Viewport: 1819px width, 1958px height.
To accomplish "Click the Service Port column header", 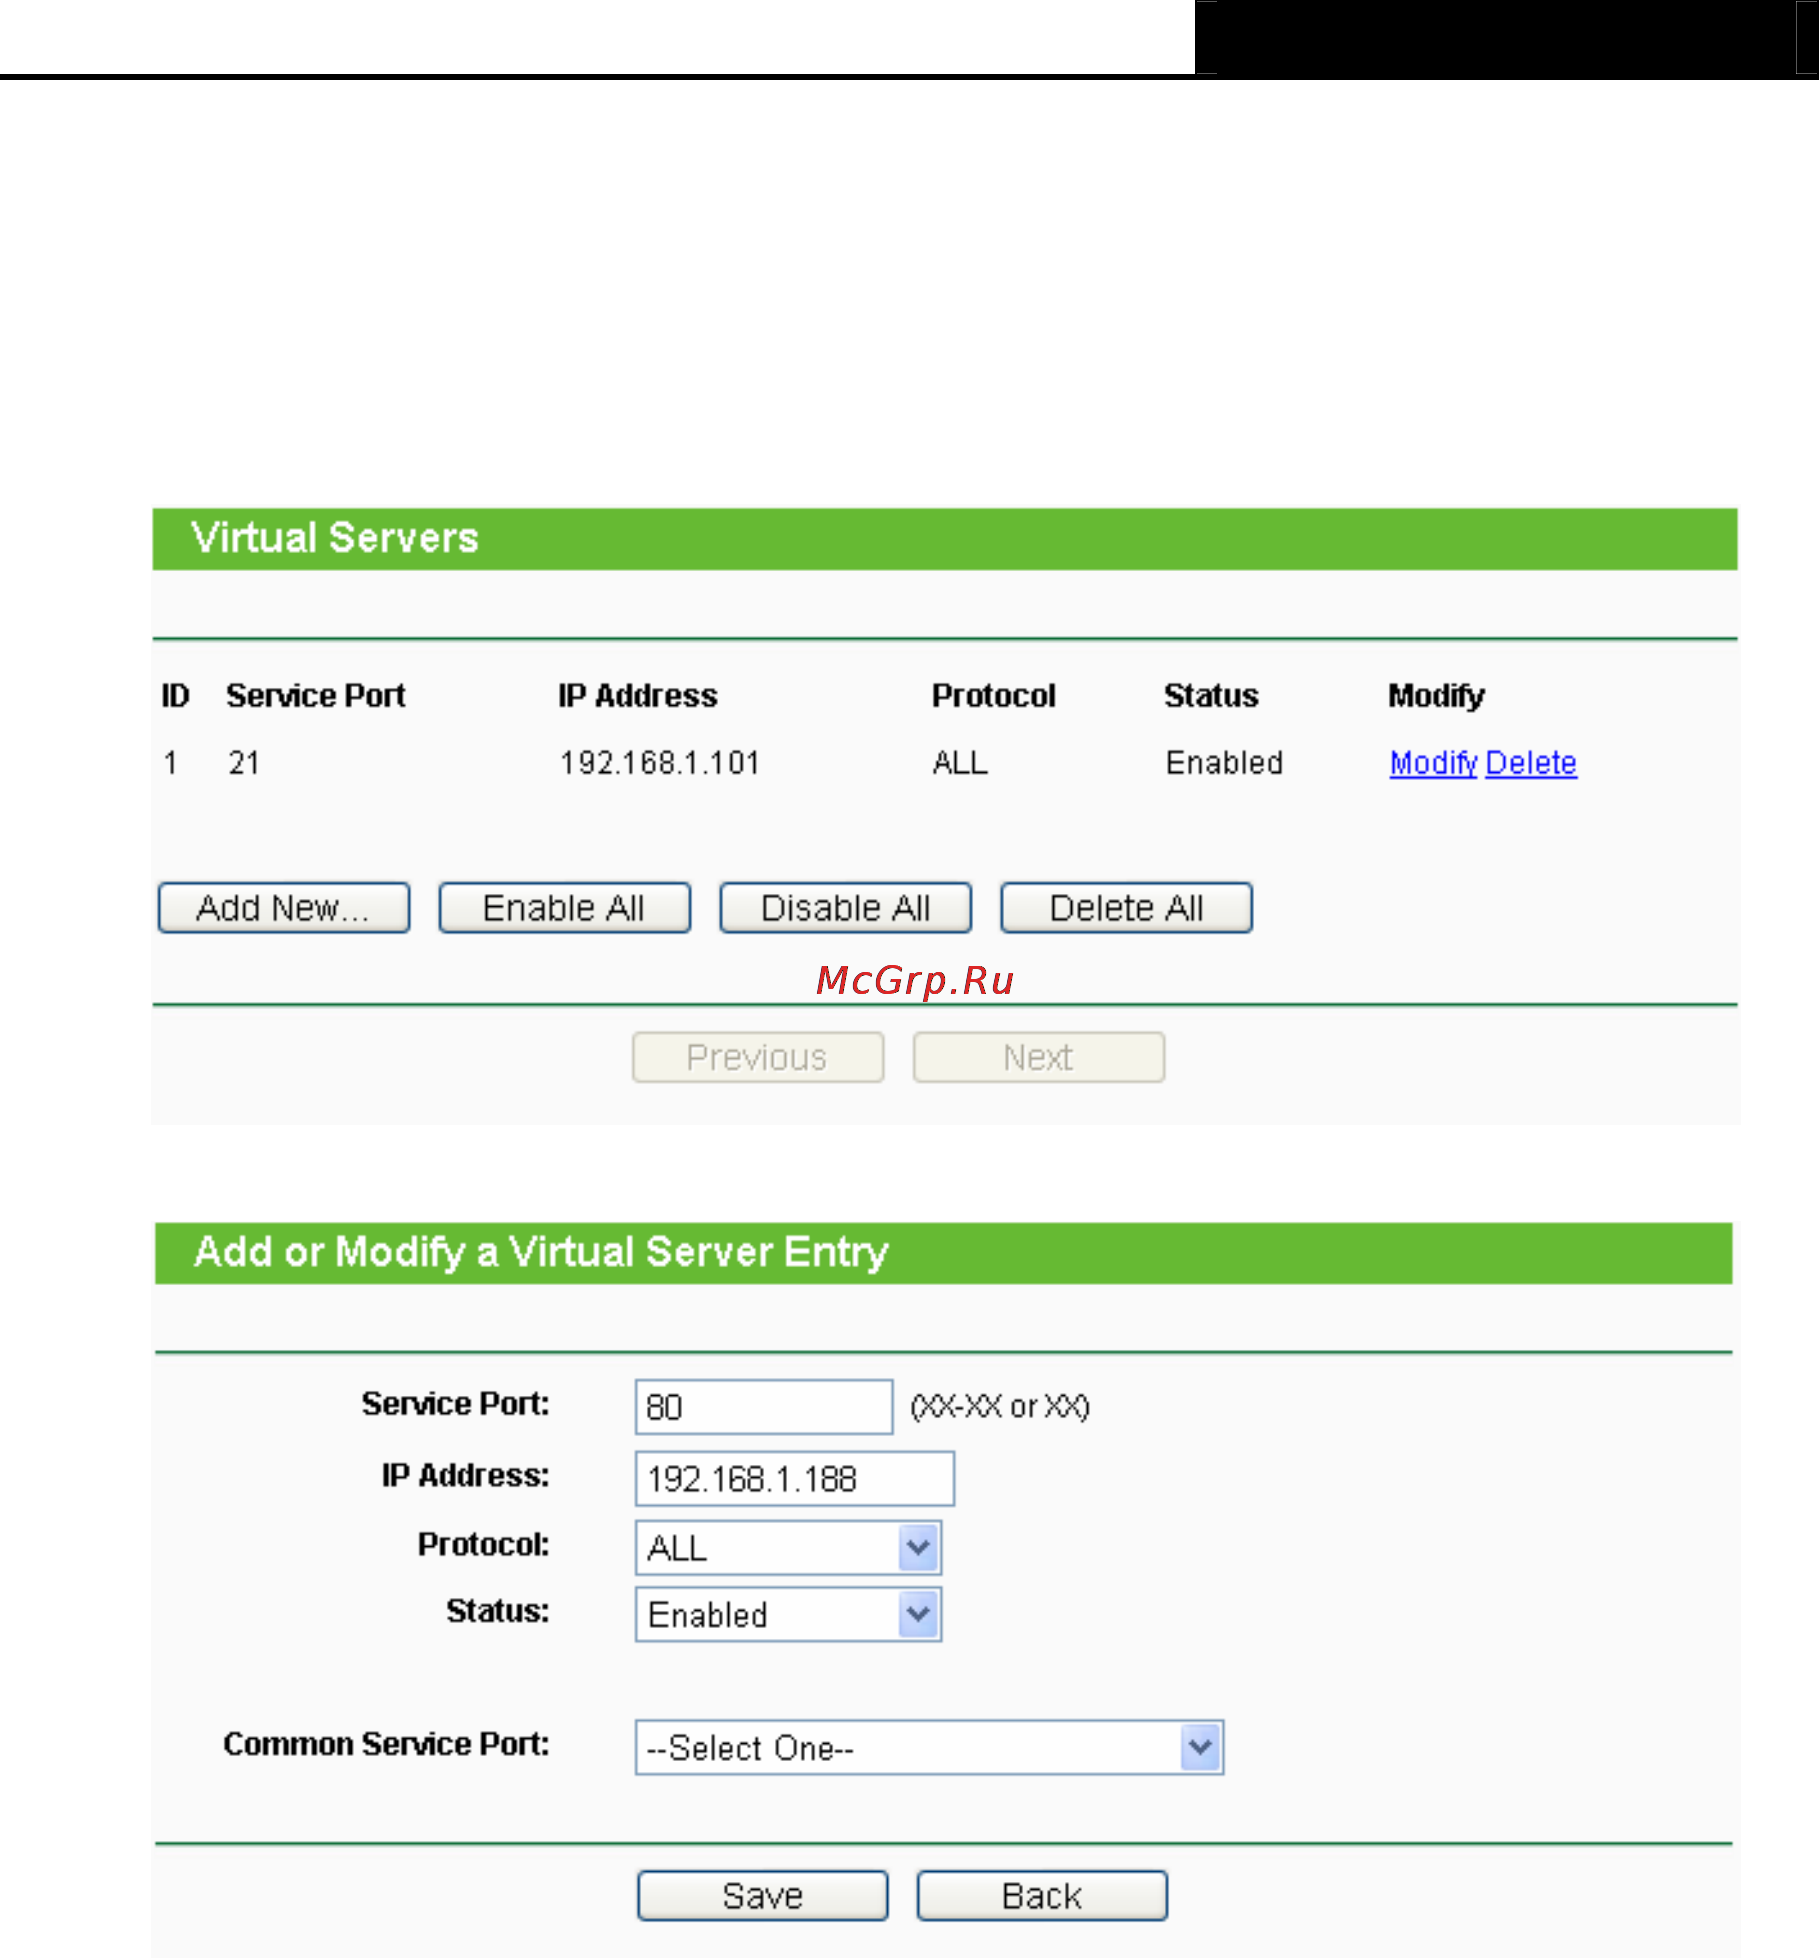I will [x=316, y=695].
